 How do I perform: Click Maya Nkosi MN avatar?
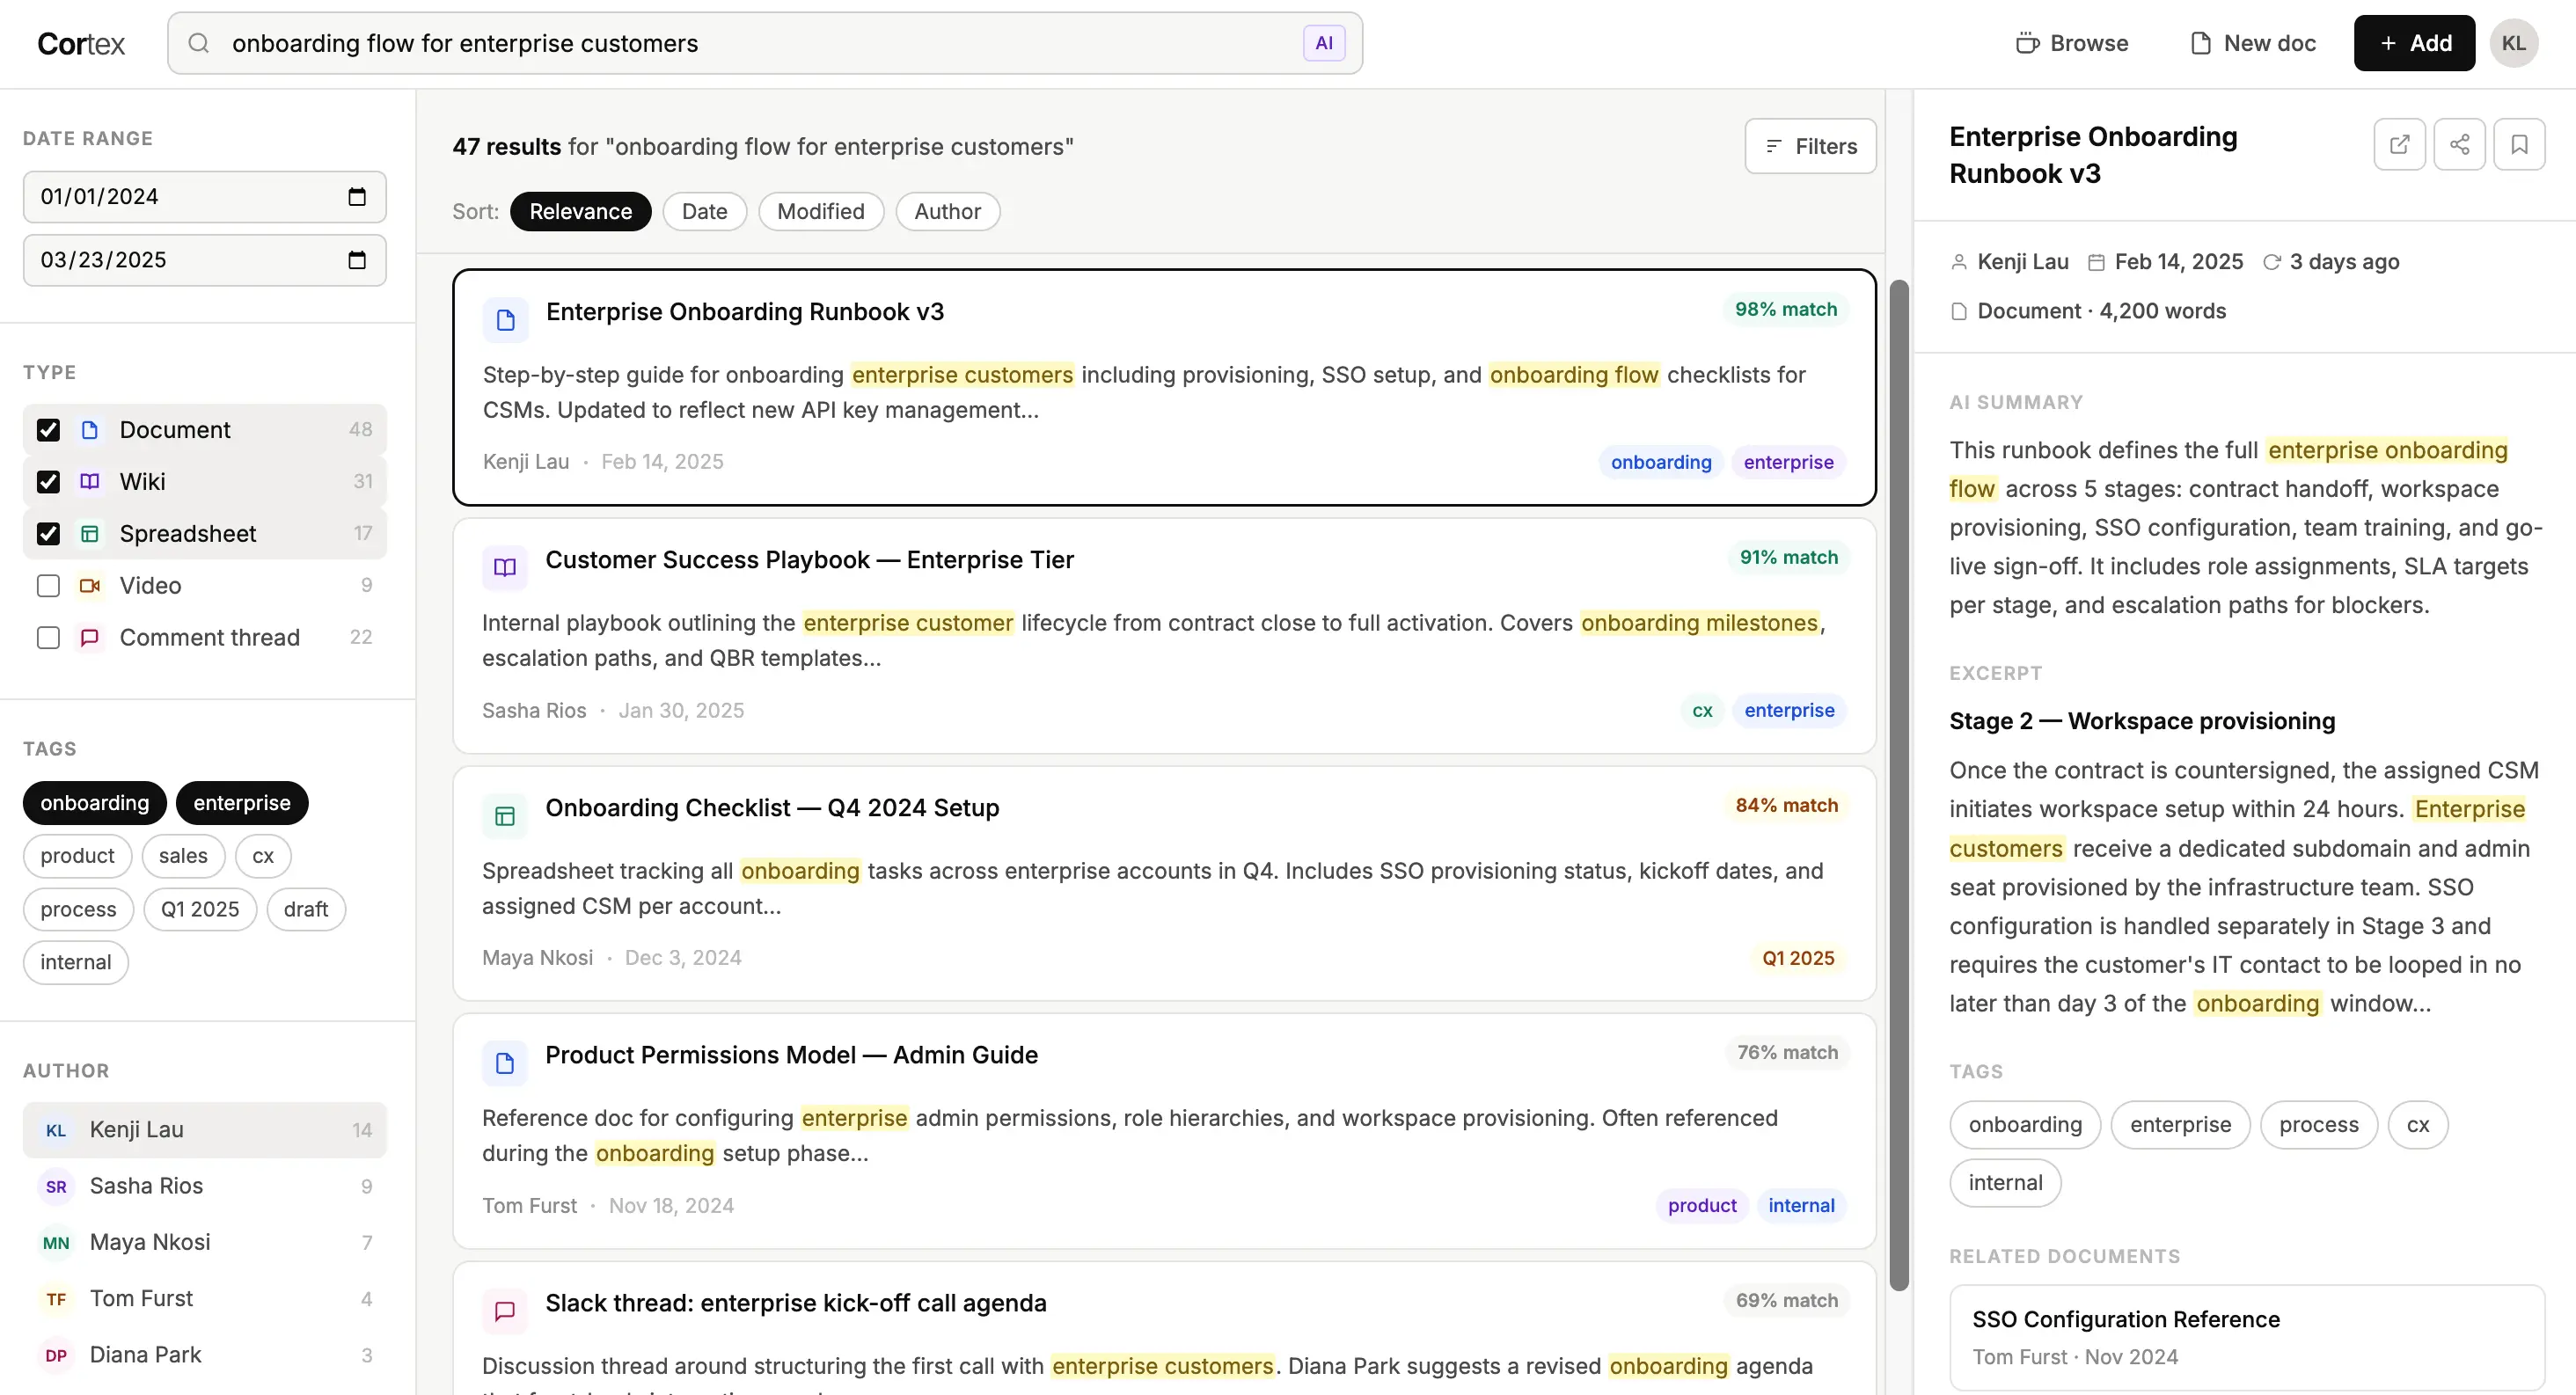[56, 1242]
